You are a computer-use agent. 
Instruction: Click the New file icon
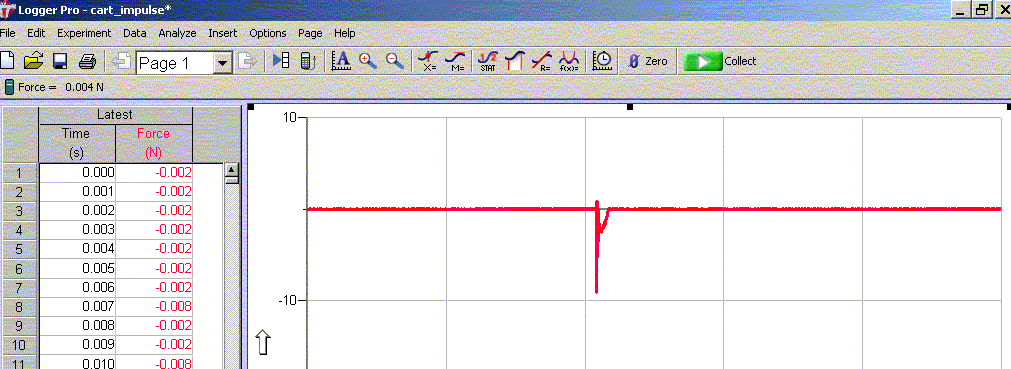coord(7,61)
